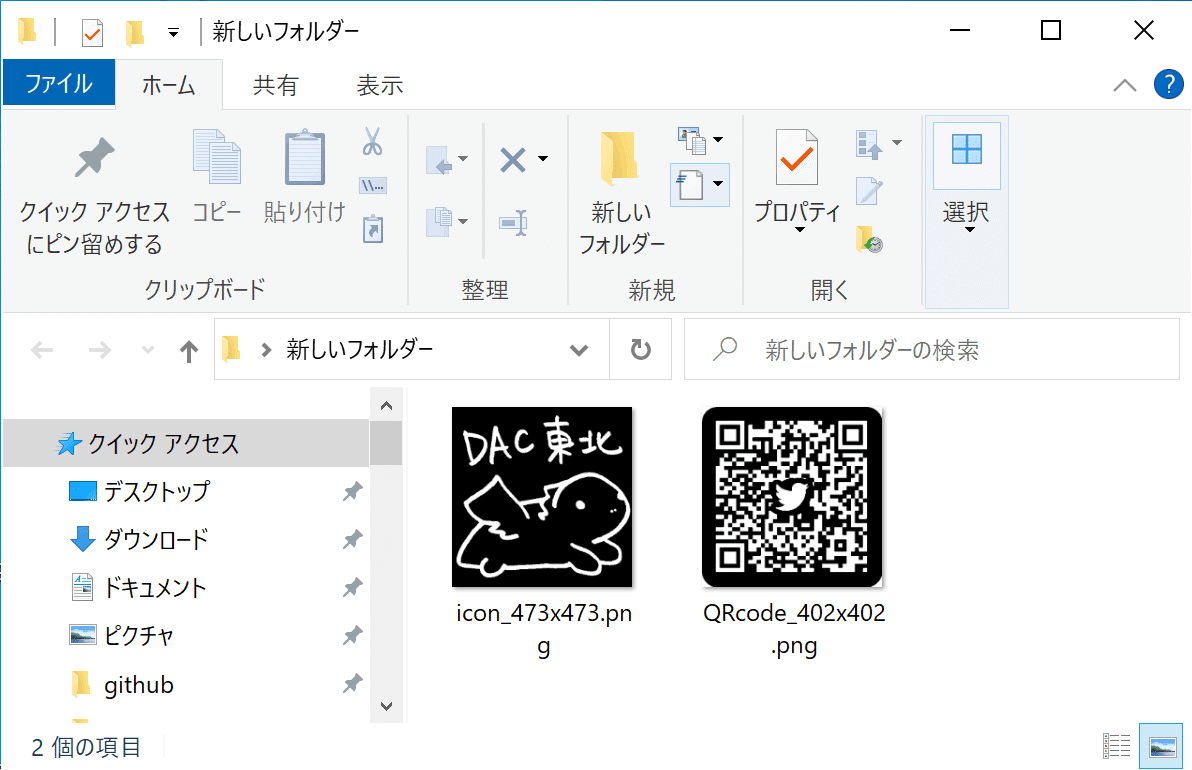Switch to the 共有 tab
The width and height of the screenshot is (1192, 770).
(275, 84)
